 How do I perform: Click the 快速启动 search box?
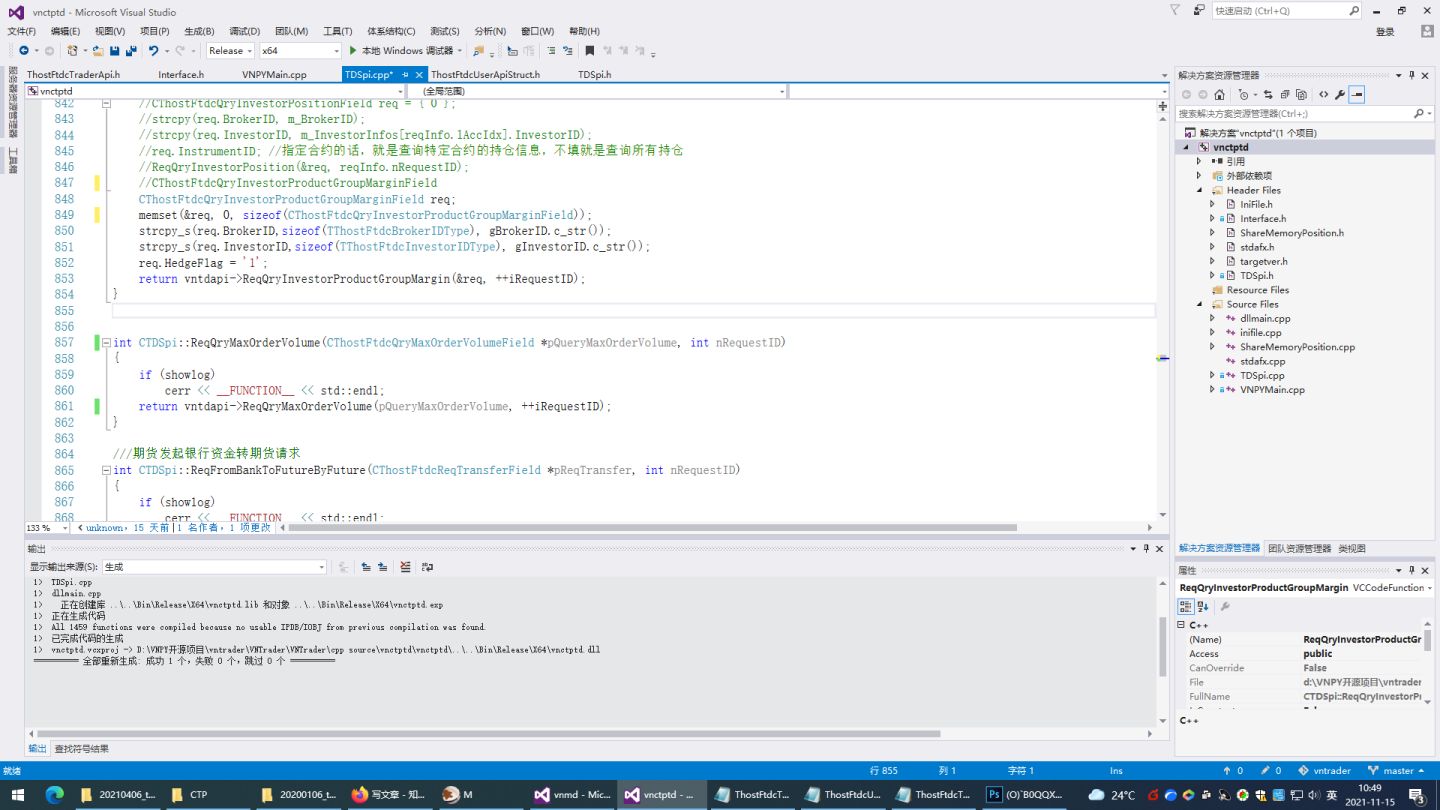[1286, 10]
